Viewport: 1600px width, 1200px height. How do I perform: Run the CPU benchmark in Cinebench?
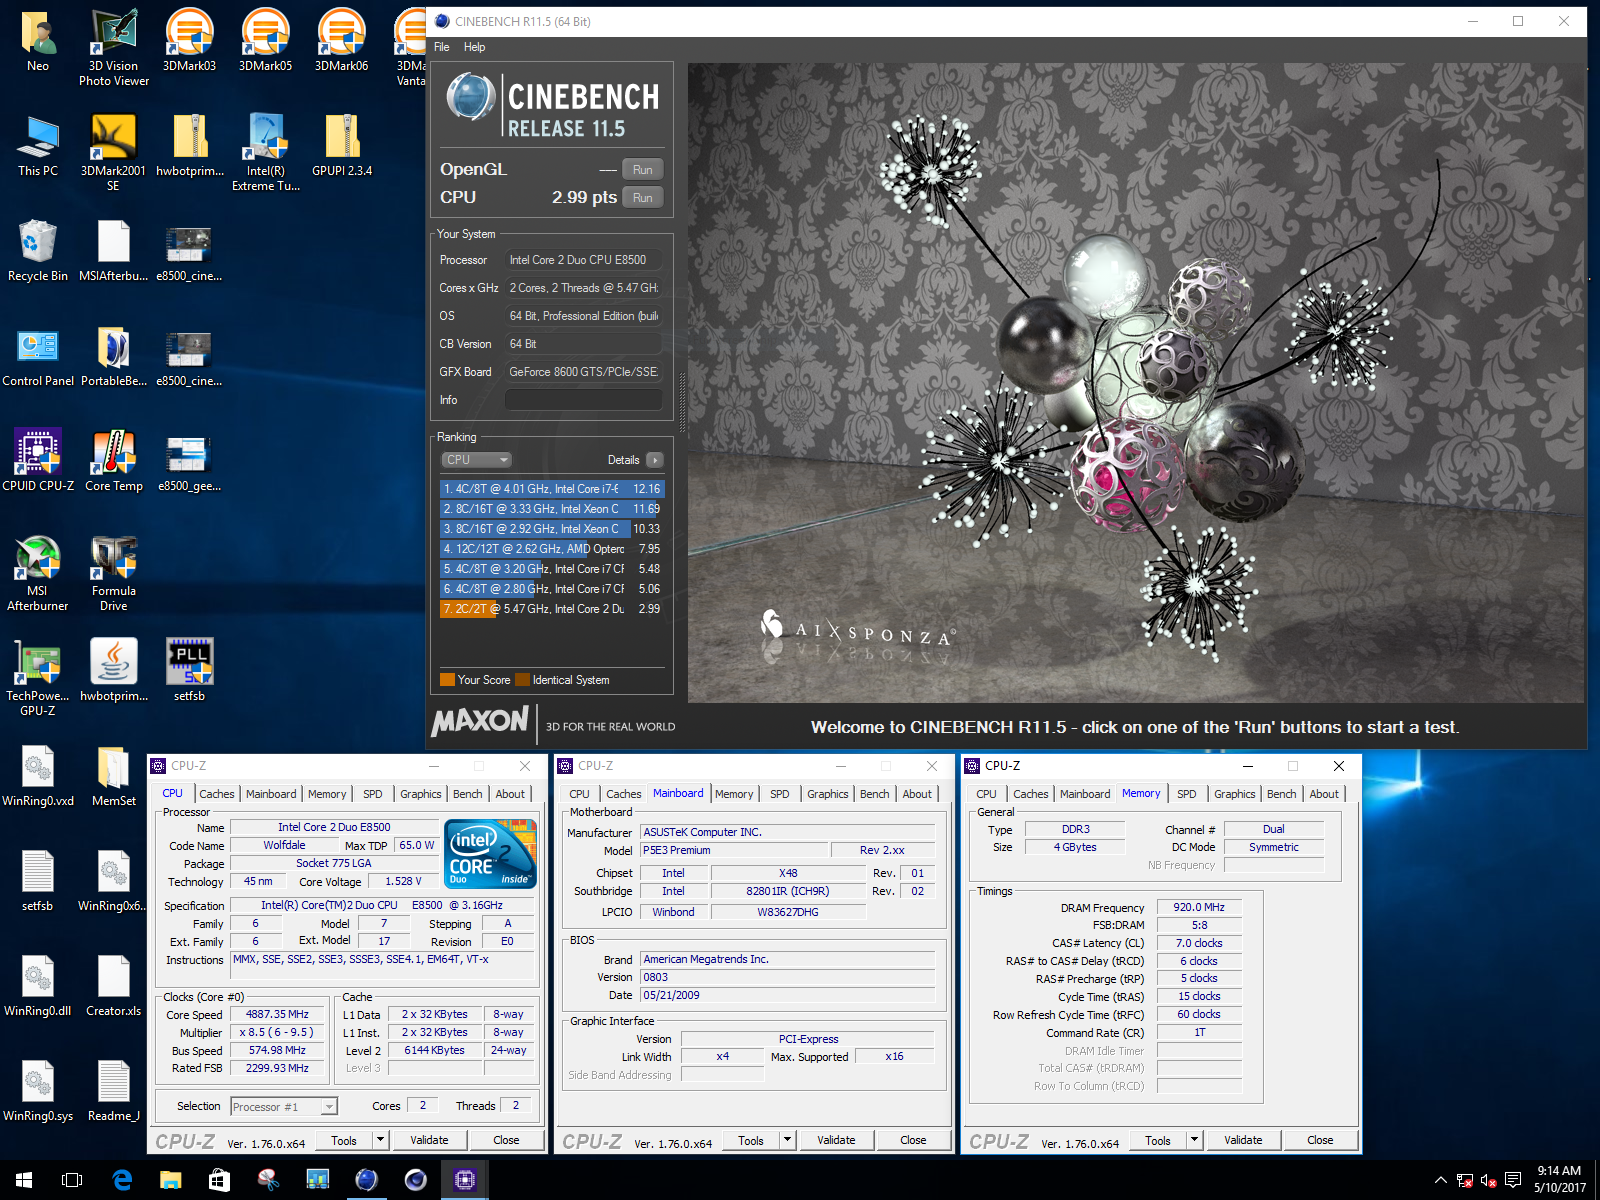click(643, 198)
